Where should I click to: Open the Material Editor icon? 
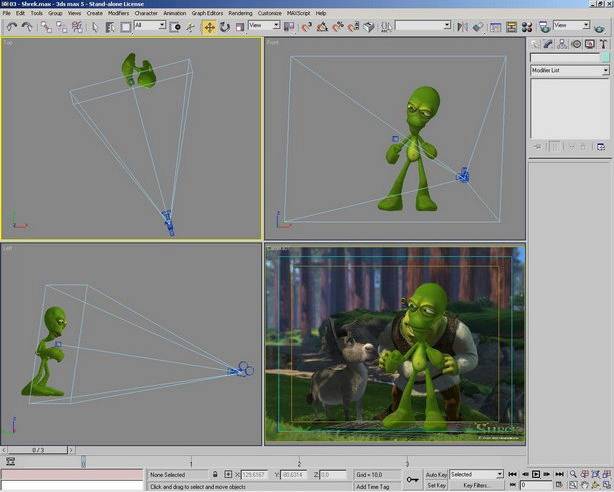[527, 27]
